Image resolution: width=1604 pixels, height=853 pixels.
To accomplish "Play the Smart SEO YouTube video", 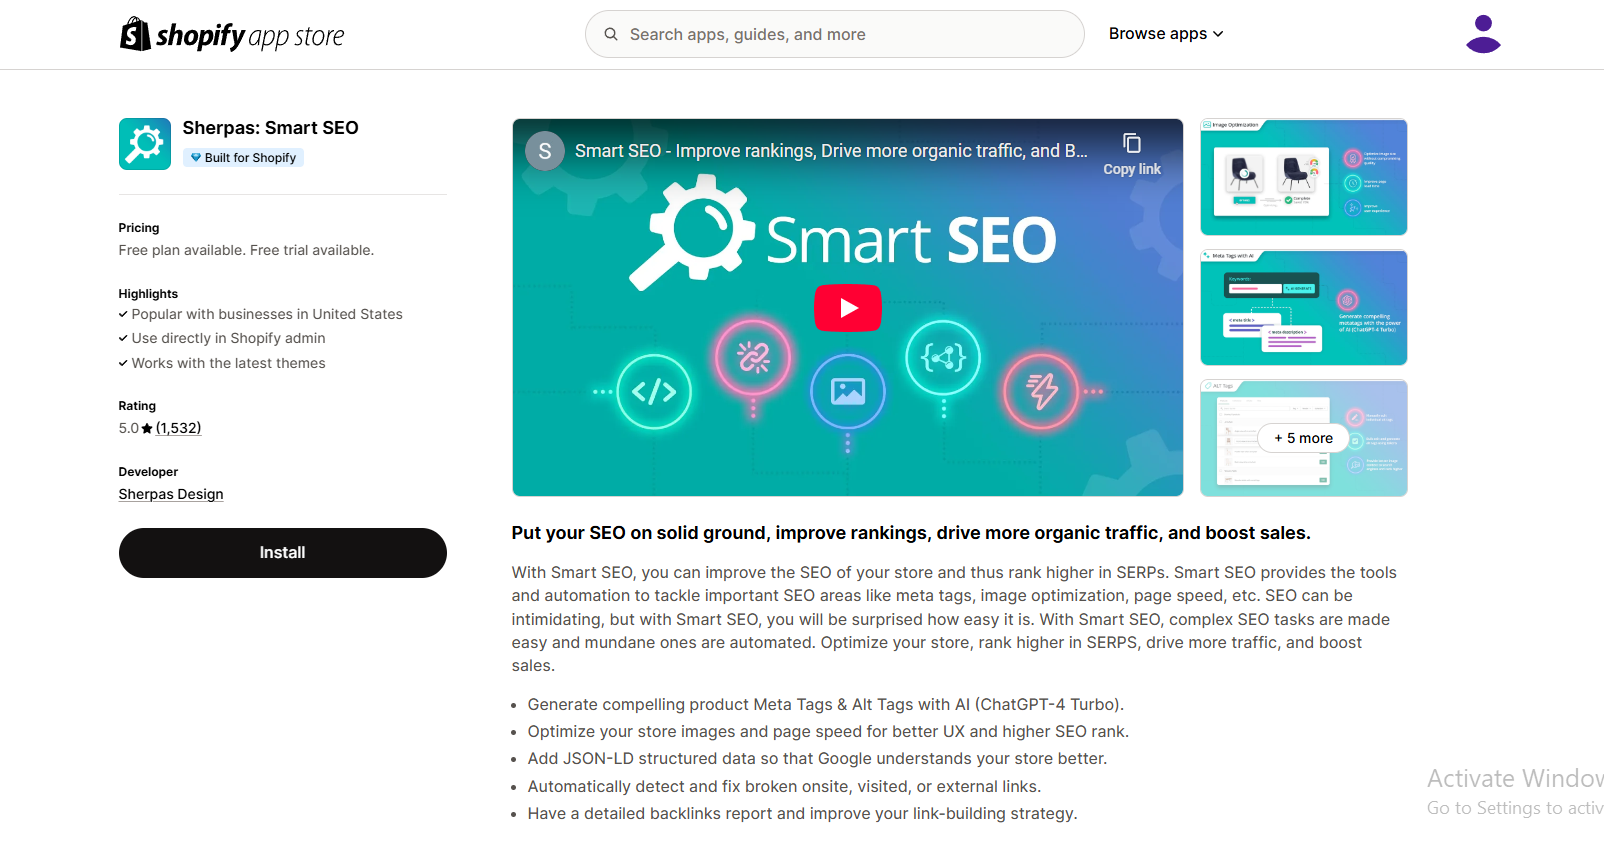I will click(x=847, y=308).
